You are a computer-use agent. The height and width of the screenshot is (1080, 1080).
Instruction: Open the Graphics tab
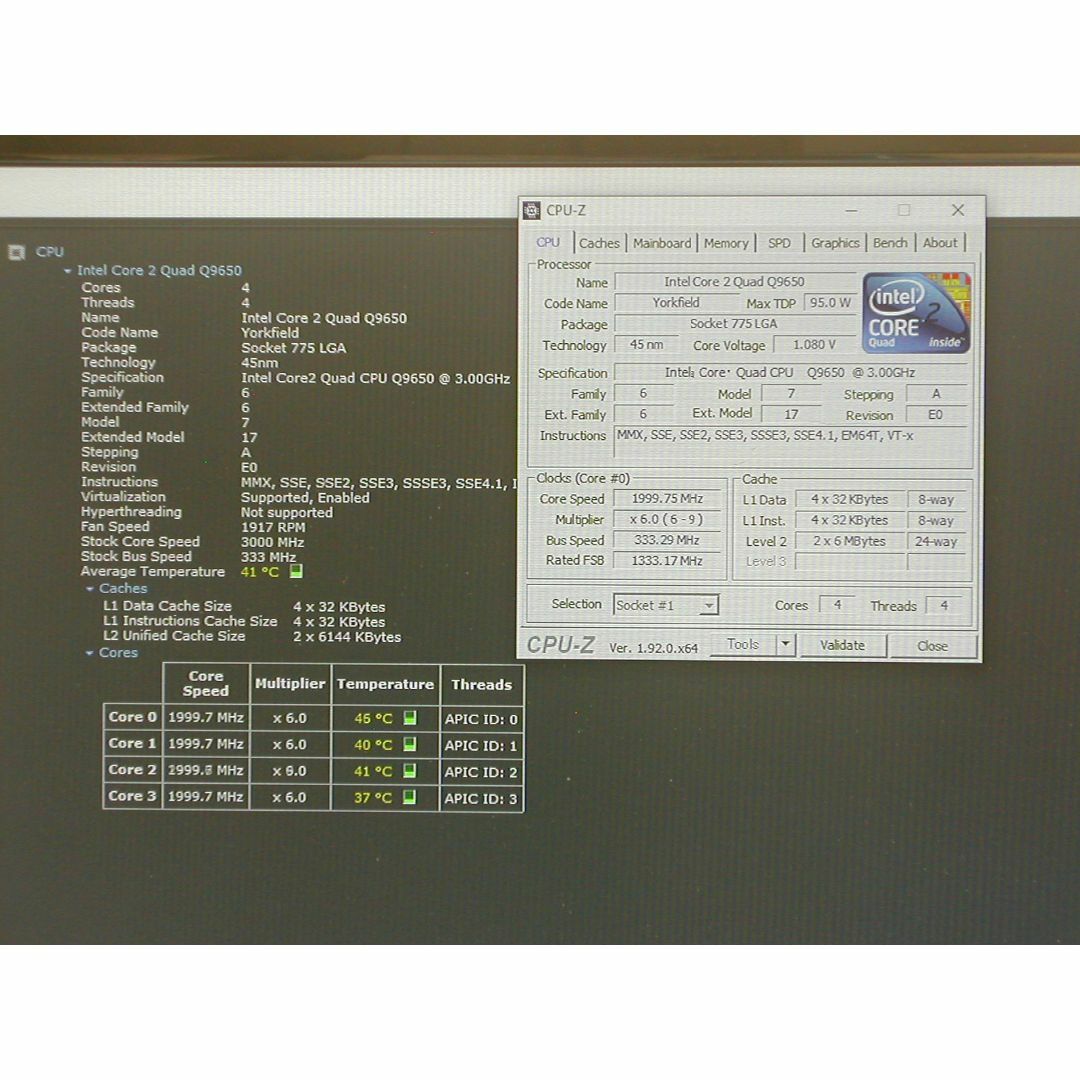pyautogui.click(x=835, y=243)
